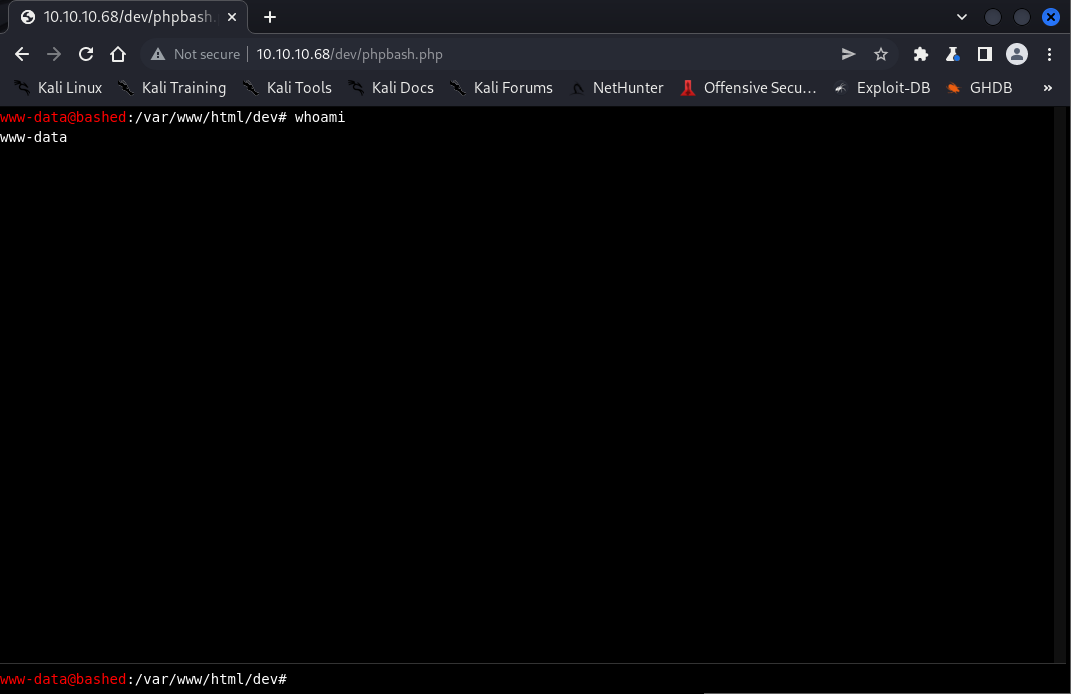The width and height of the screenshot is (1071, 694).
Task: Open the tab search dropdown arrow
Action: coord(962,17)
